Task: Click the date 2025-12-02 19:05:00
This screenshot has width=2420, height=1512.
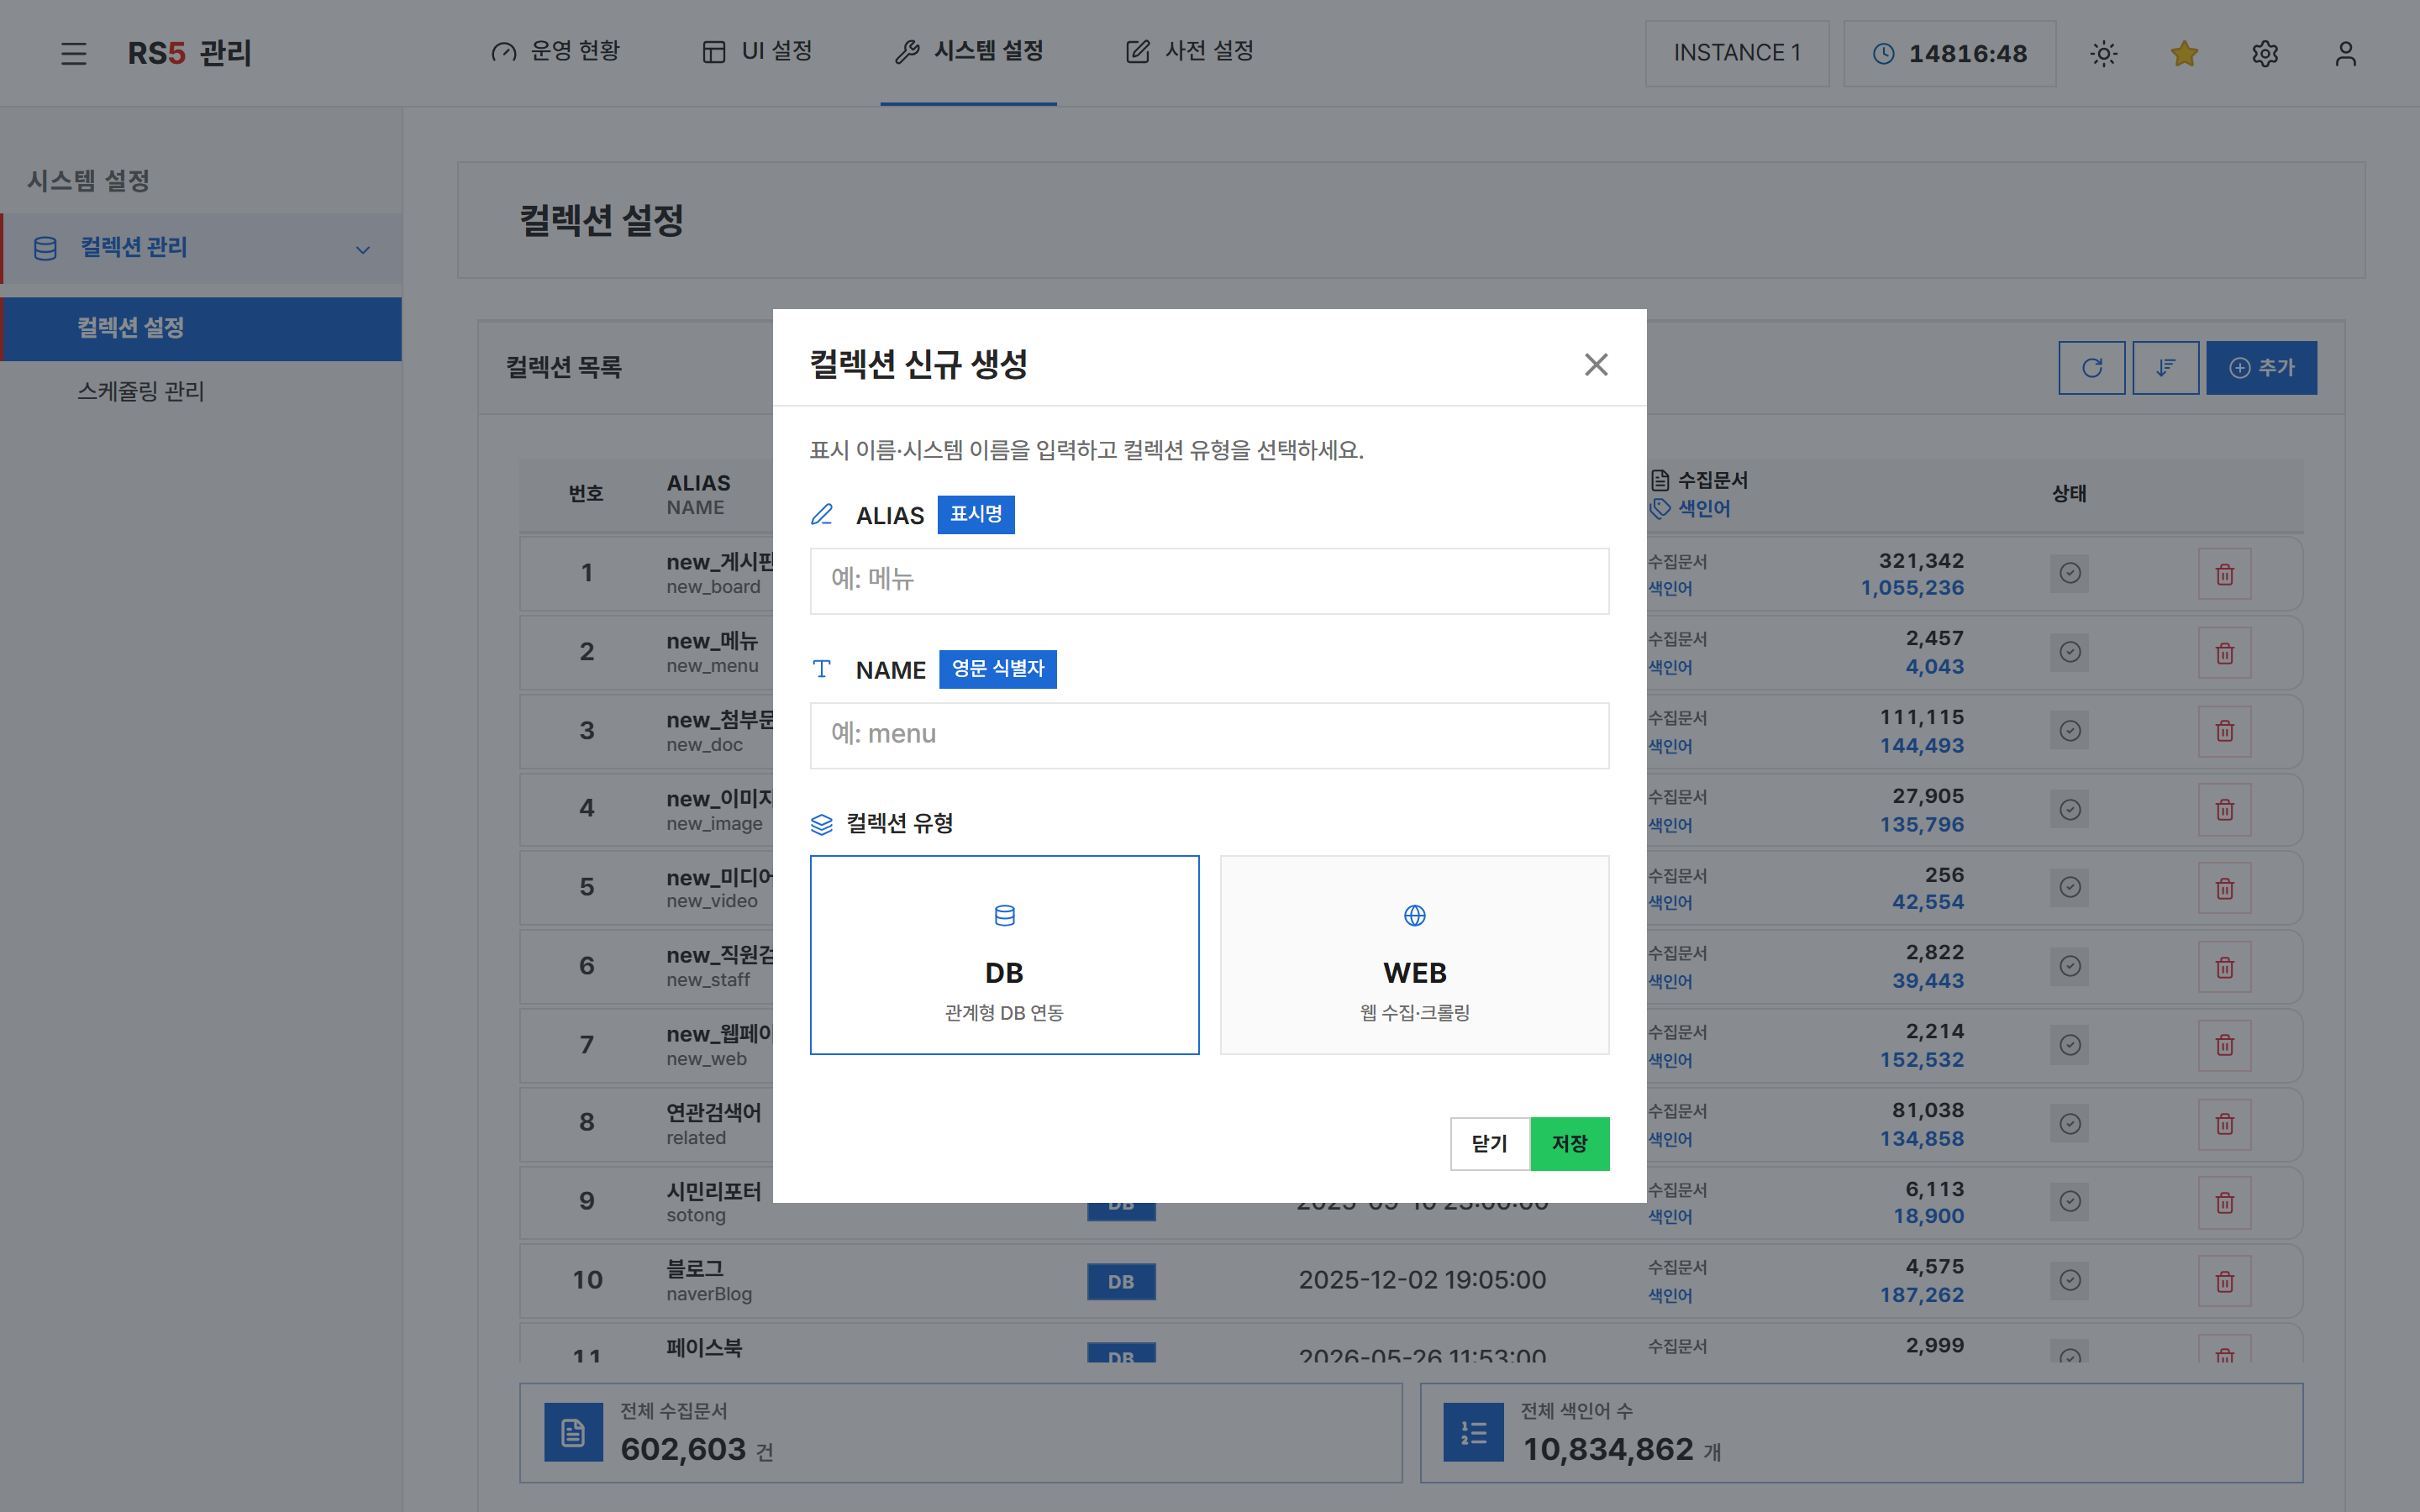Action: 1422,1280
